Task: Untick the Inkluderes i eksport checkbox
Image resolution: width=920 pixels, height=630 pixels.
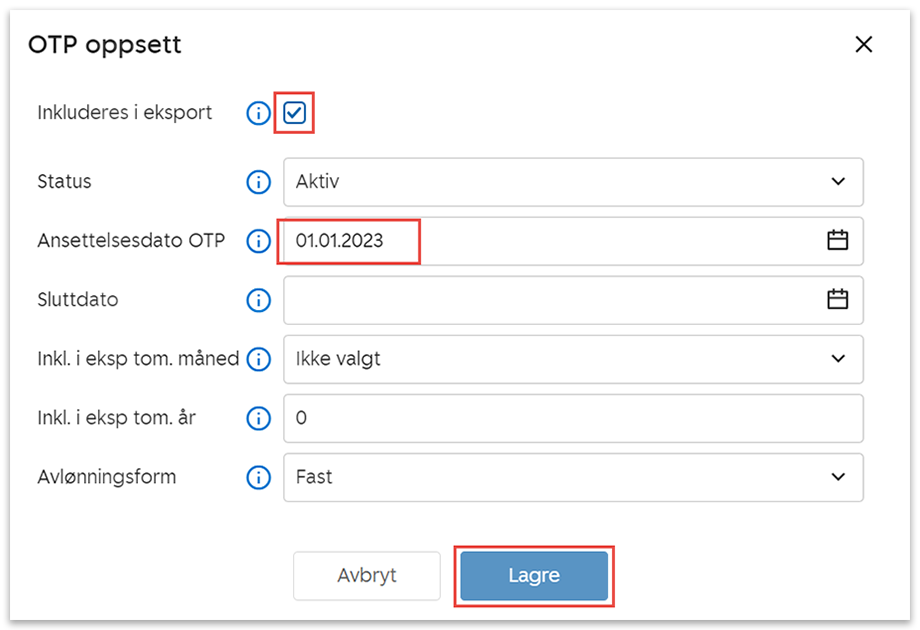Action: click(294, 113)
